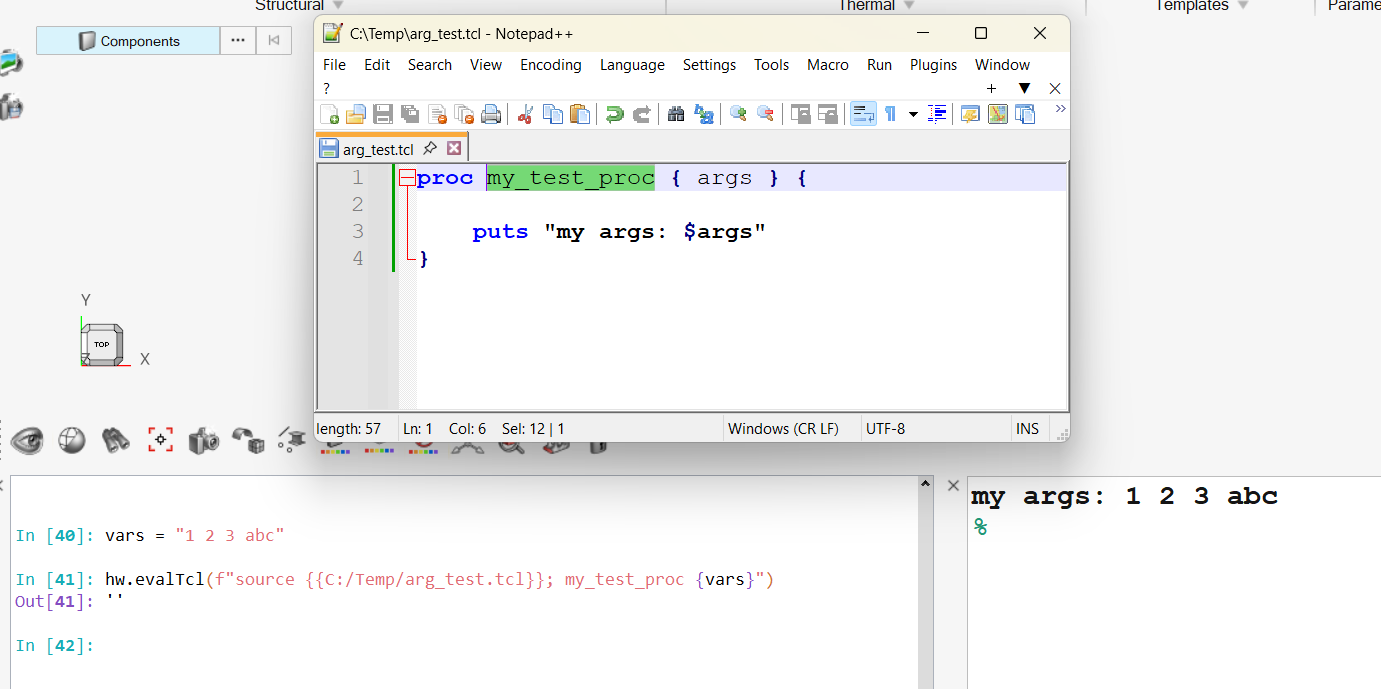Screen dimensions: 1381x689
Task: Open the black triangle tab list dropdown
Action: click(1024, 89)
